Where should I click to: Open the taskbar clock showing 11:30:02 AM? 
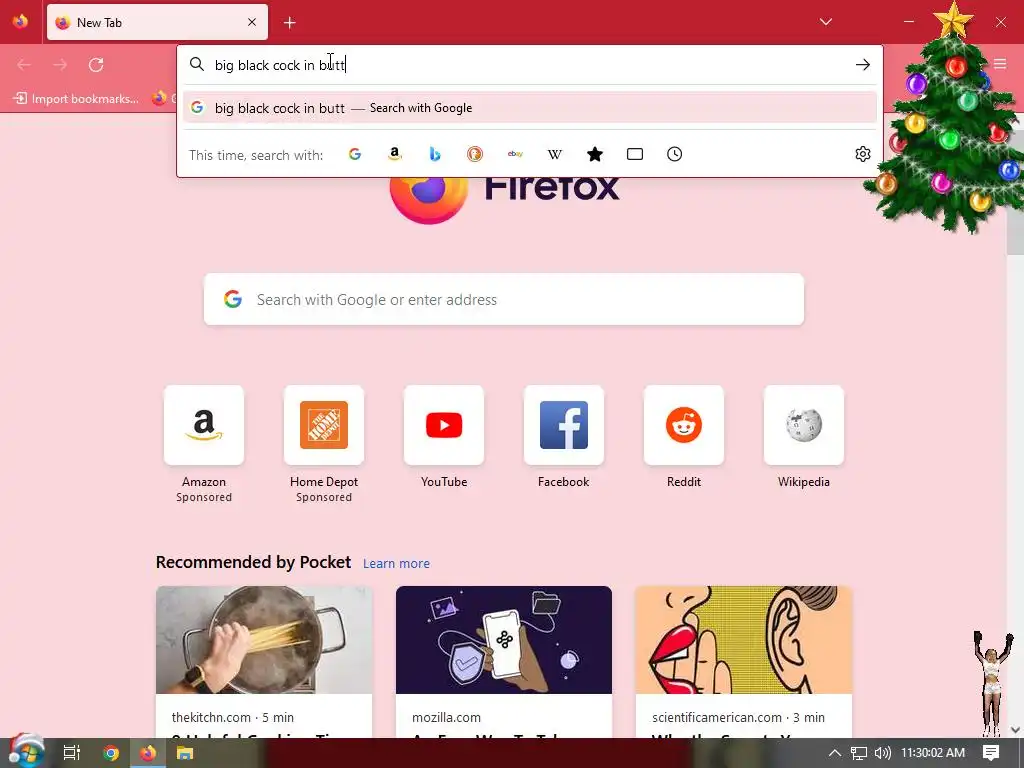point(933,753)
